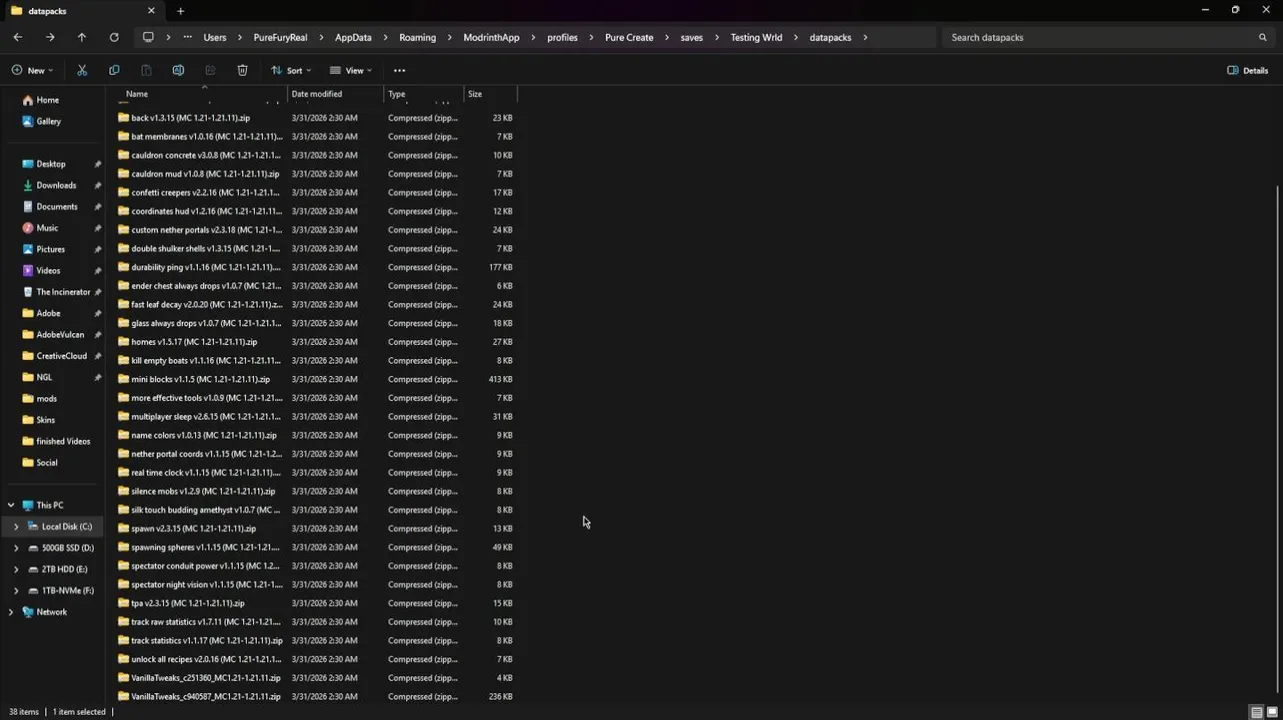1283x720 pixels.
Task: Open the View dropdown
Action: [351, 70]
